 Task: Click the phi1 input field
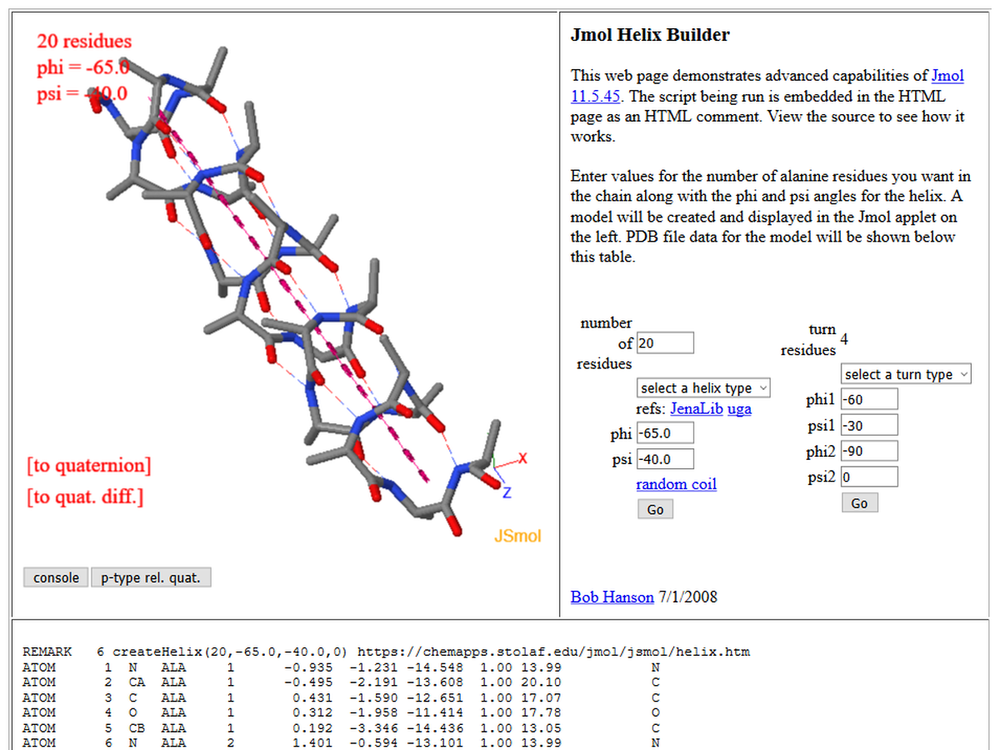pos(869,399)
